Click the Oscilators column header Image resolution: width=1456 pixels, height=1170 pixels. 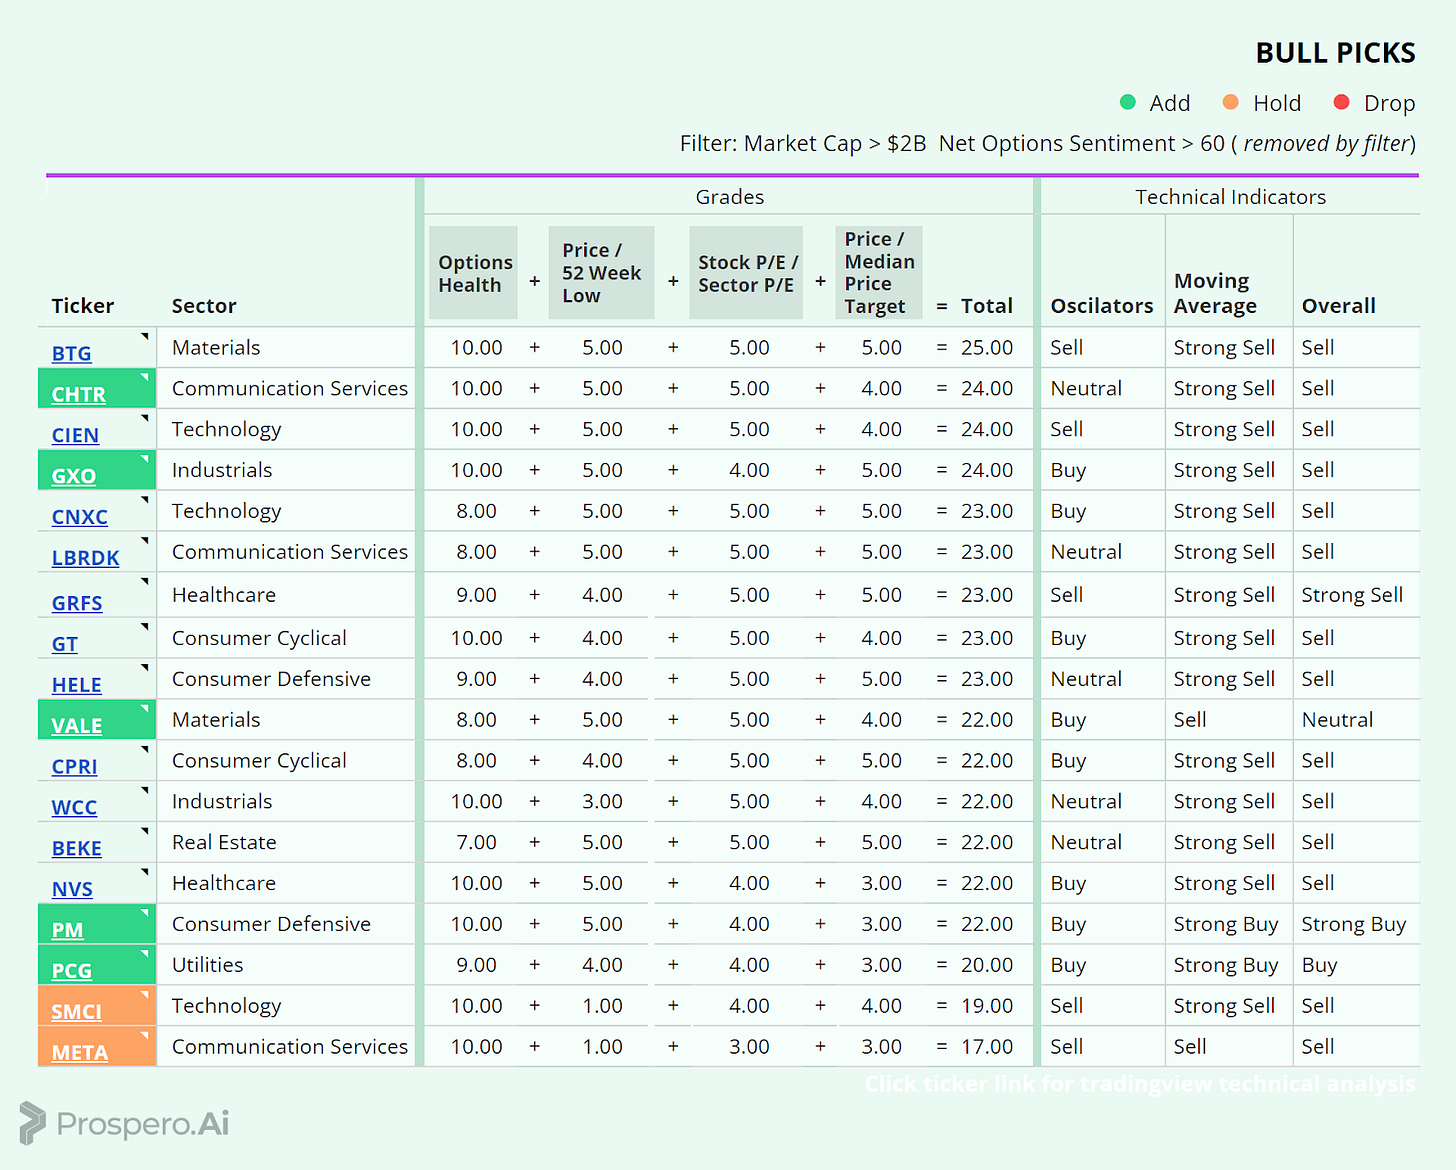pyautogui.click(x=1101, y=306)
